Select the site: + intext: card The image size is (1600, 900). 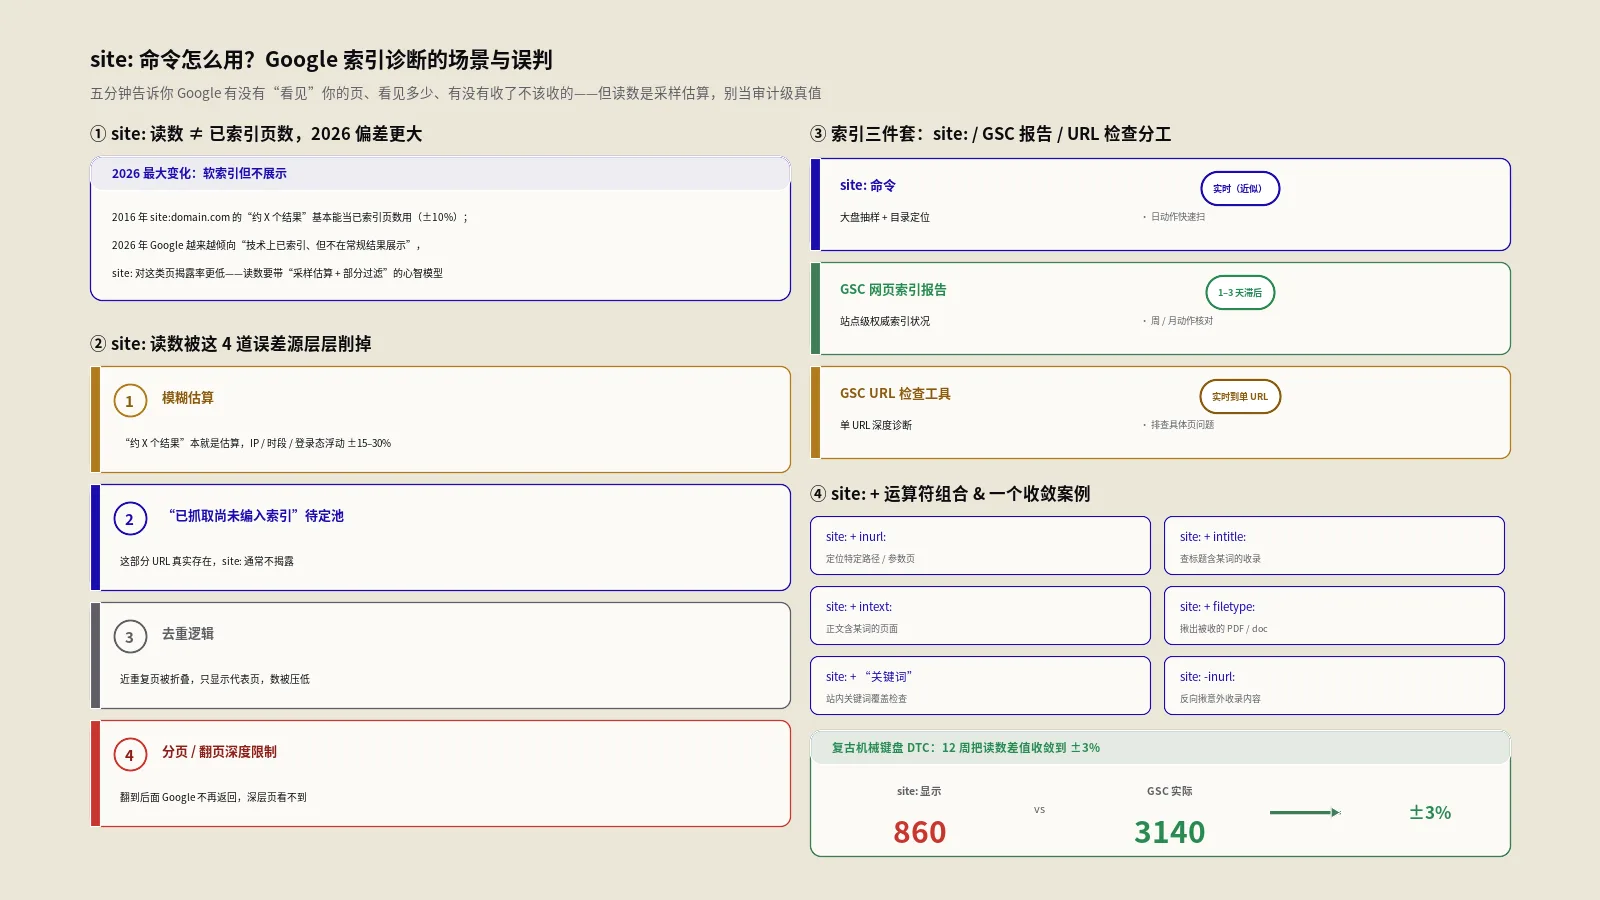point(980,615)
